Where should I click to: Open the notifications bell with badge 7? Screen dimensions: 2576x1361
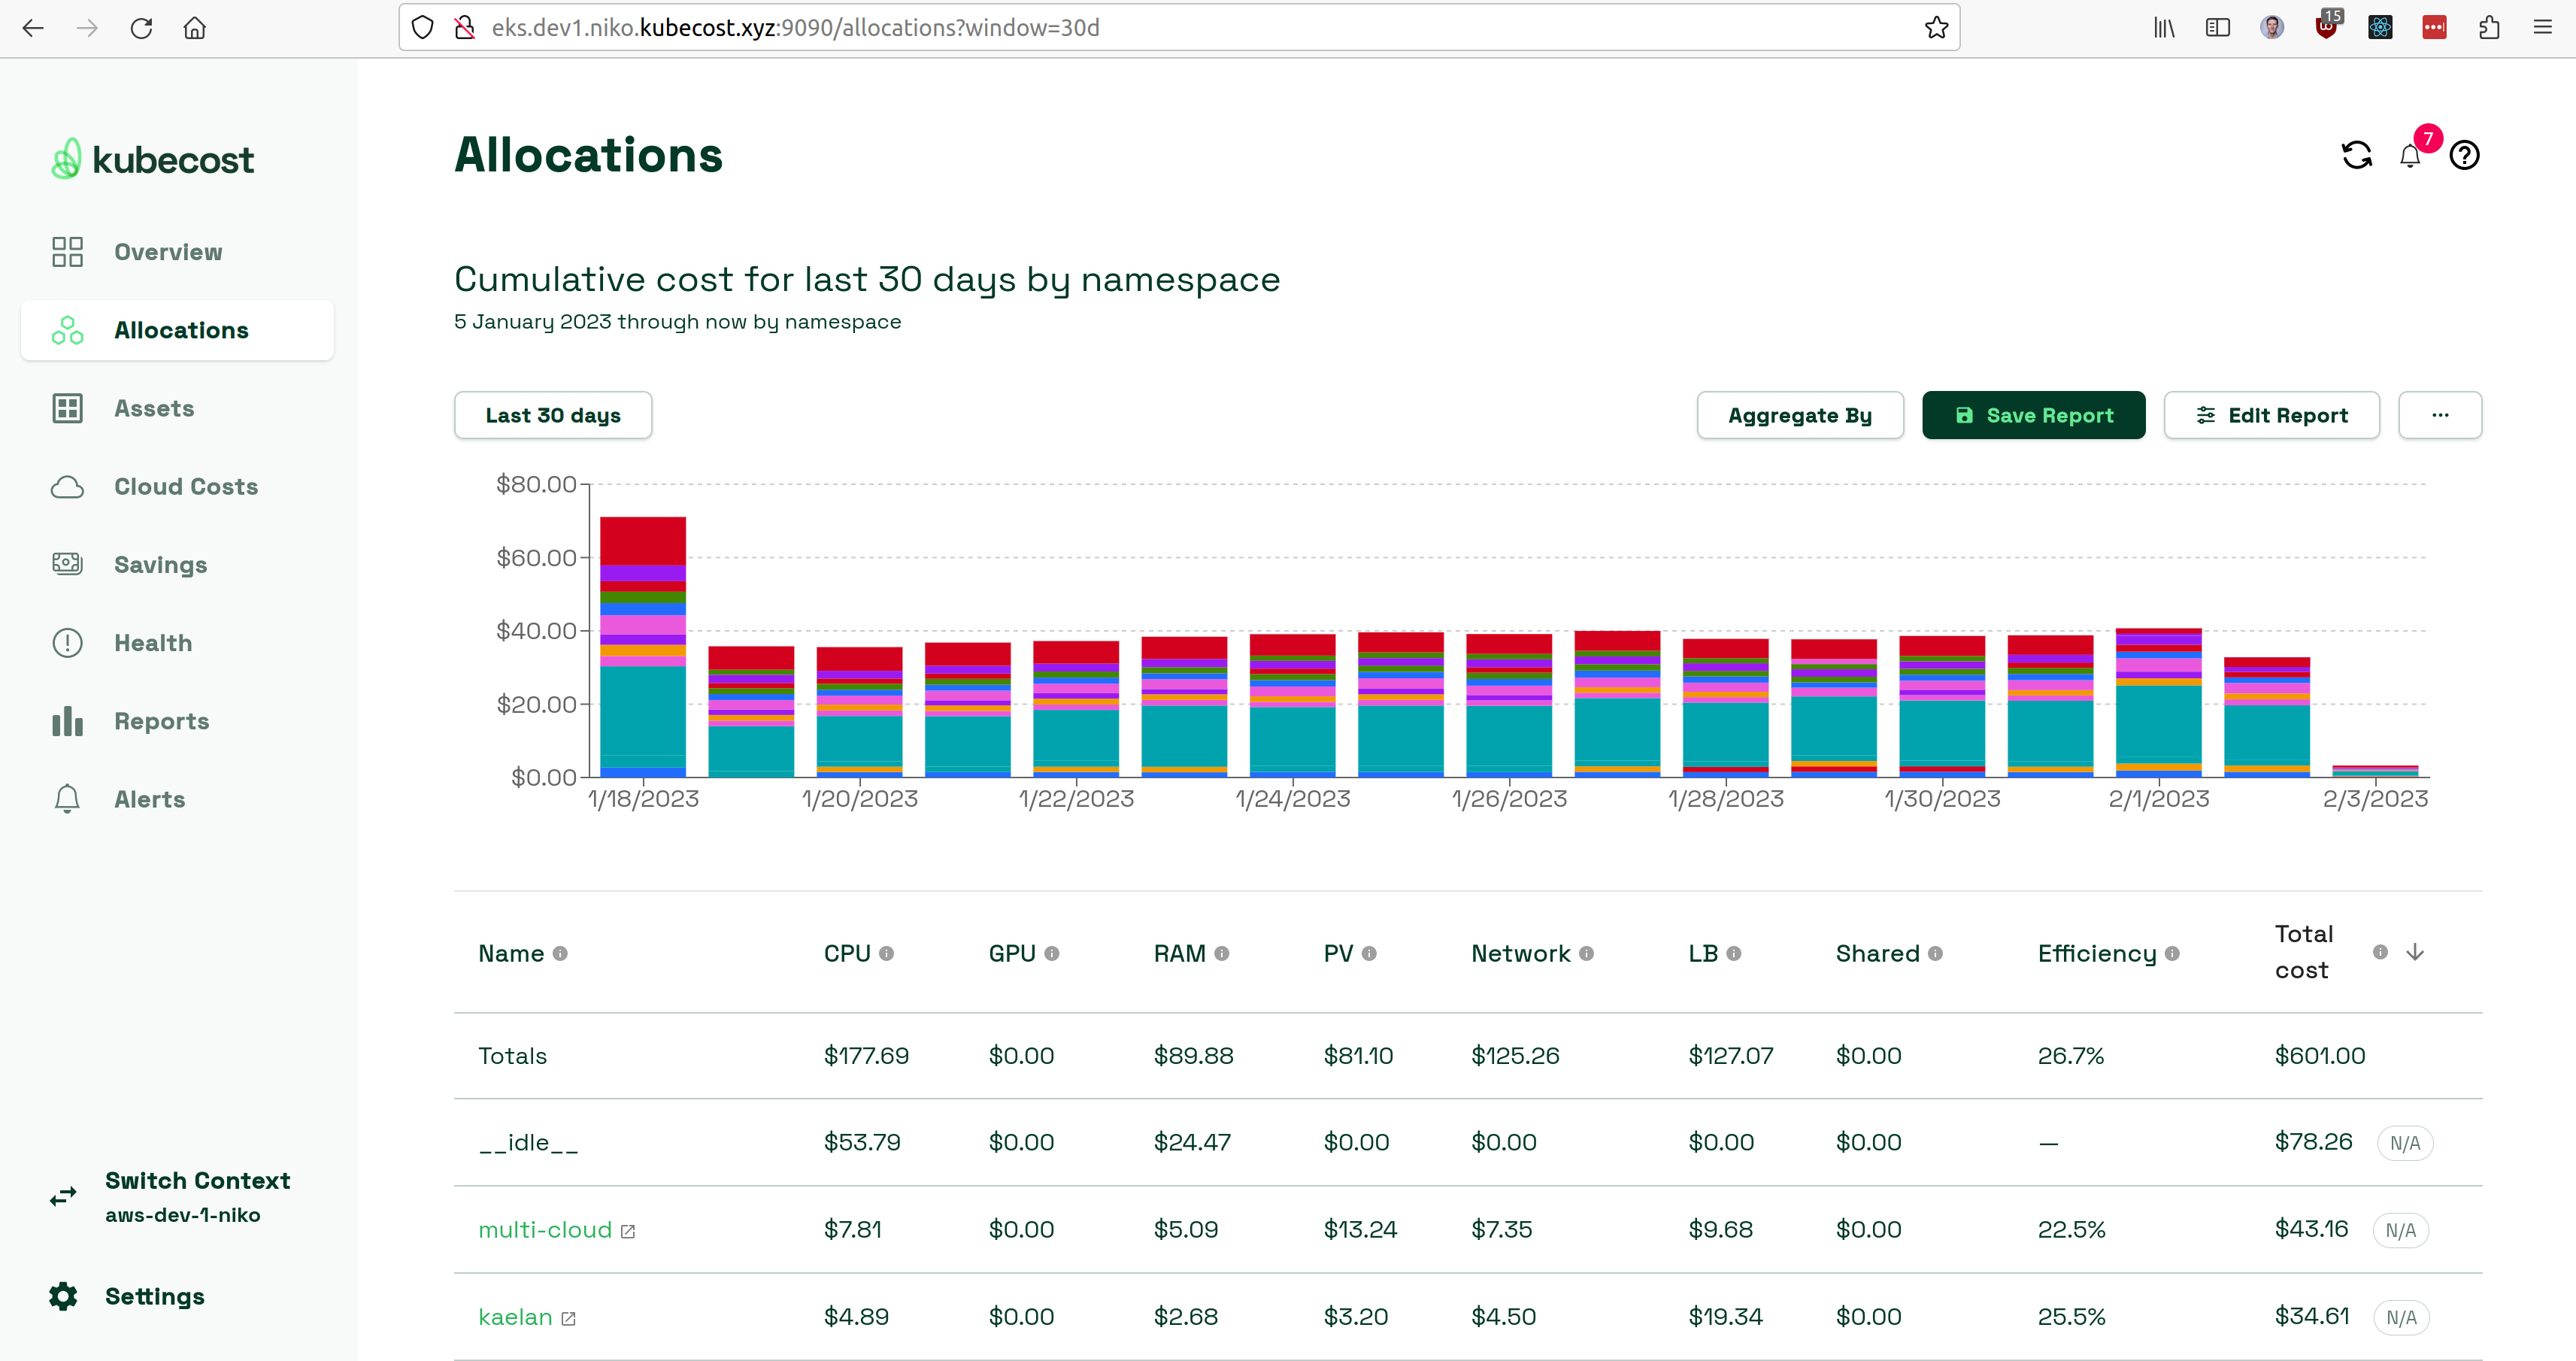pos(2411,155)
